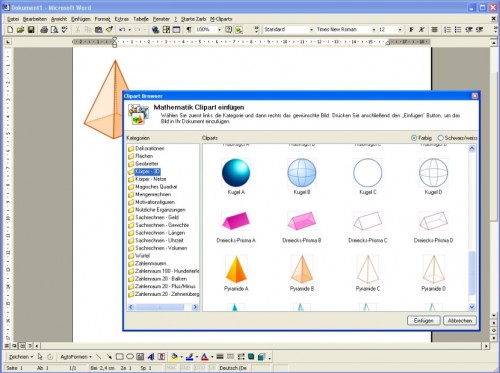Click the Einfügen button in dialog
Image resolution: width=500 pixels, height=373 pixels.
pos(424,320)
